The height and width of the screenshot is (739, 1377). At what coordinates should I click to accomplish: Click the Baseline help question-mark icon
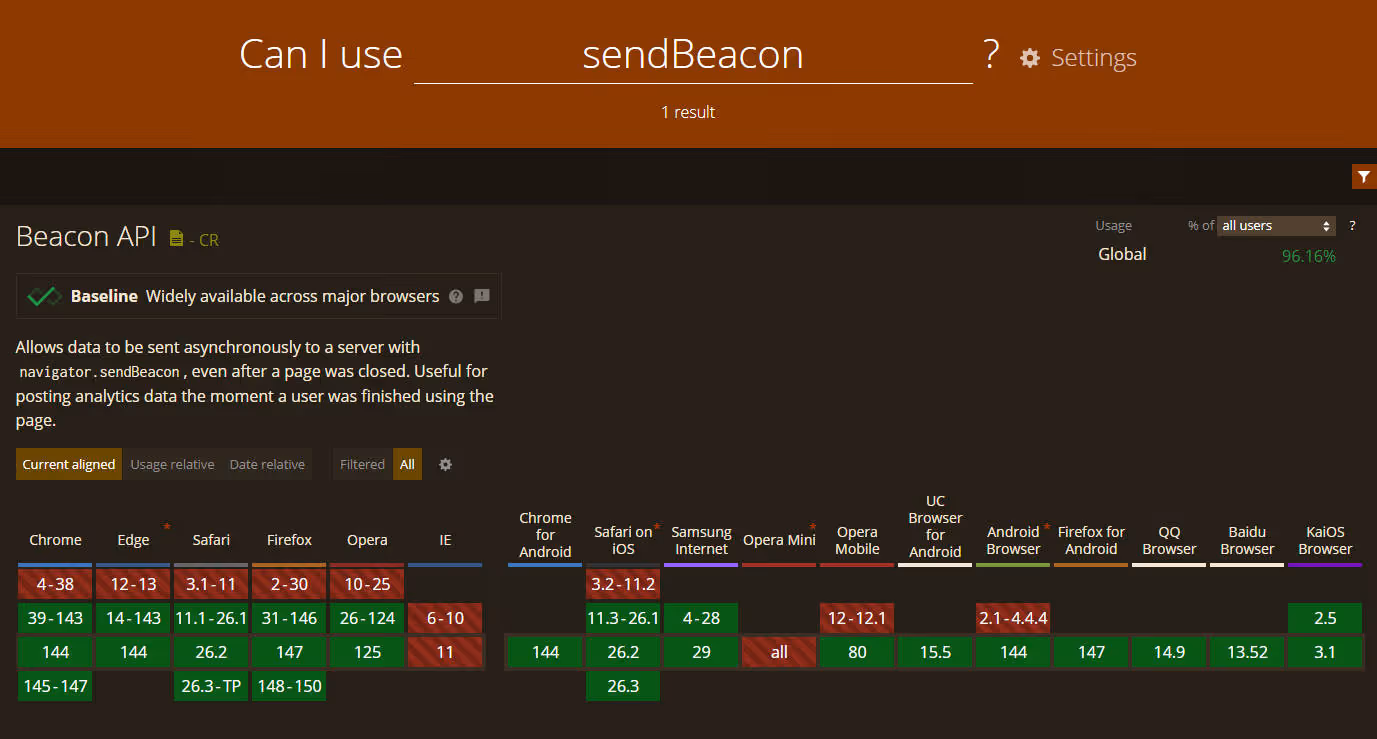pos(456,296)
